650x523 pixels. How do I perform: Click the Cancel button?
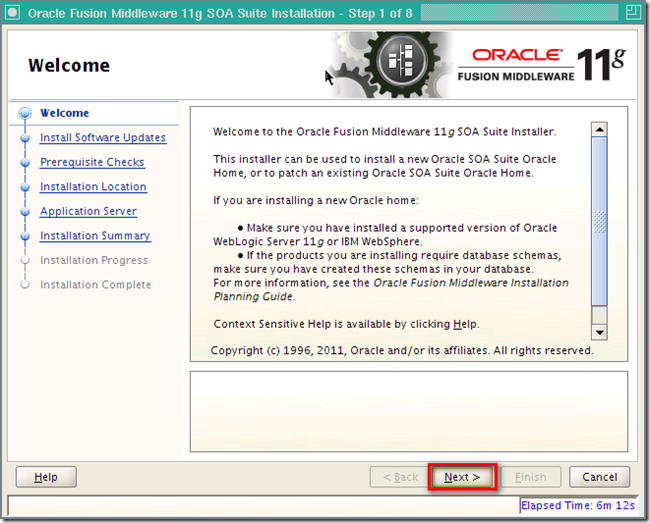point(599,477)
